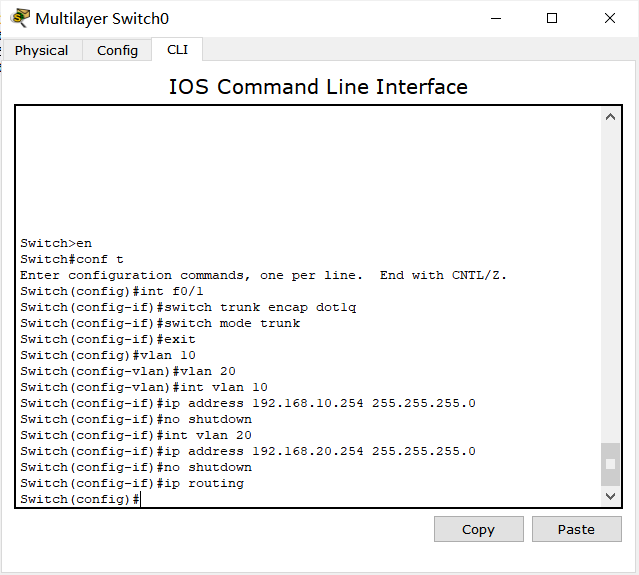Click the empty scrollbar track above the thumb
This screenshot has width=639, height=575.
pos(611,280)
